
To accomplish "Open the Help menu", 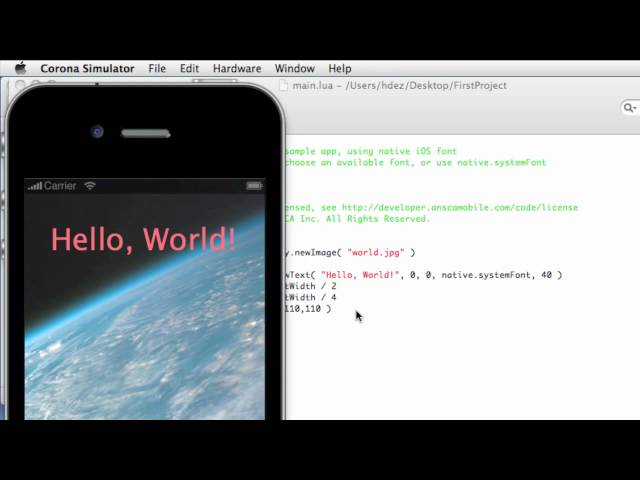I will (x=340, y=69).
